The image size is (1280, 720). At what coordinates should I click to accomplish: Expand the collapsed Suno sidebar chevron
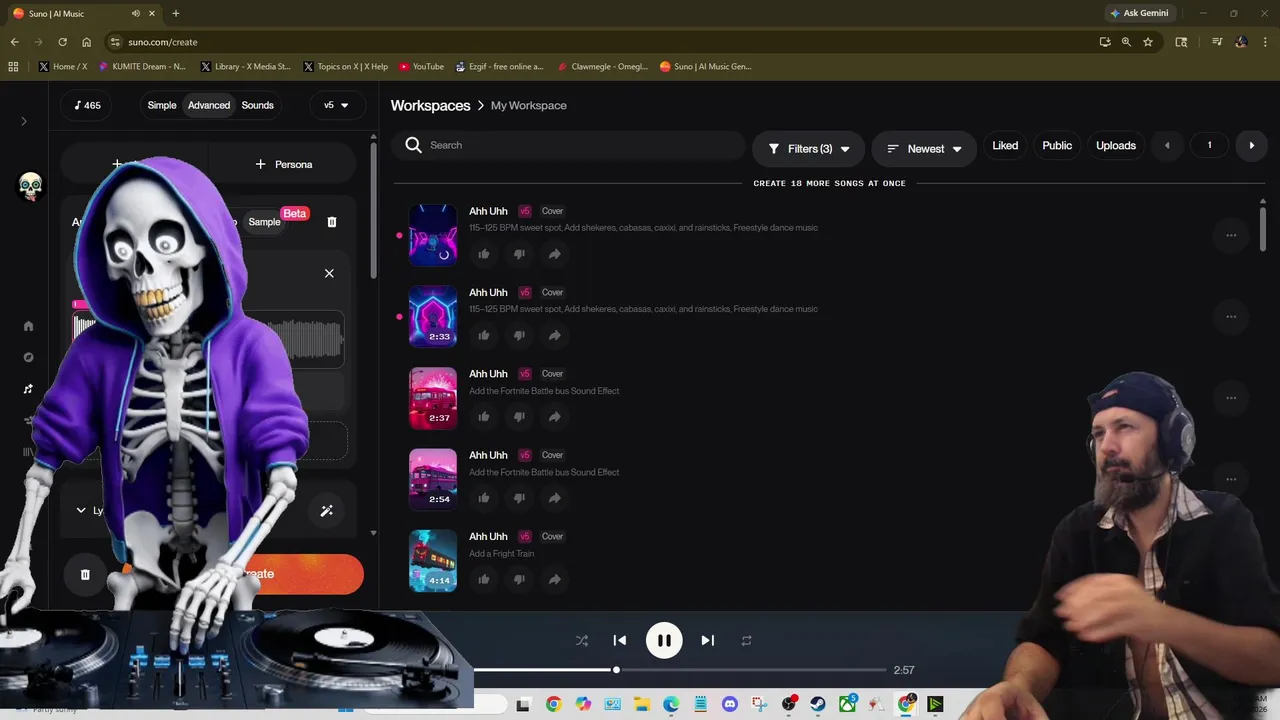(24, 121)
